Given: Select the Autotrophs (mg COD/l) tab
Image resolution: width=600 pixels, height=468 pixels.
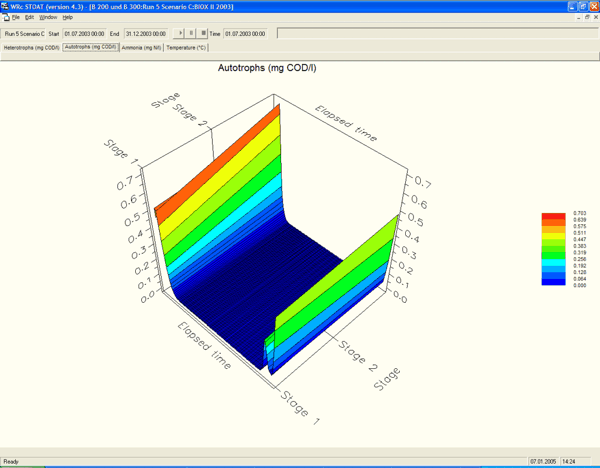Looking at the screenshot, I should click(x=90, y=47).
